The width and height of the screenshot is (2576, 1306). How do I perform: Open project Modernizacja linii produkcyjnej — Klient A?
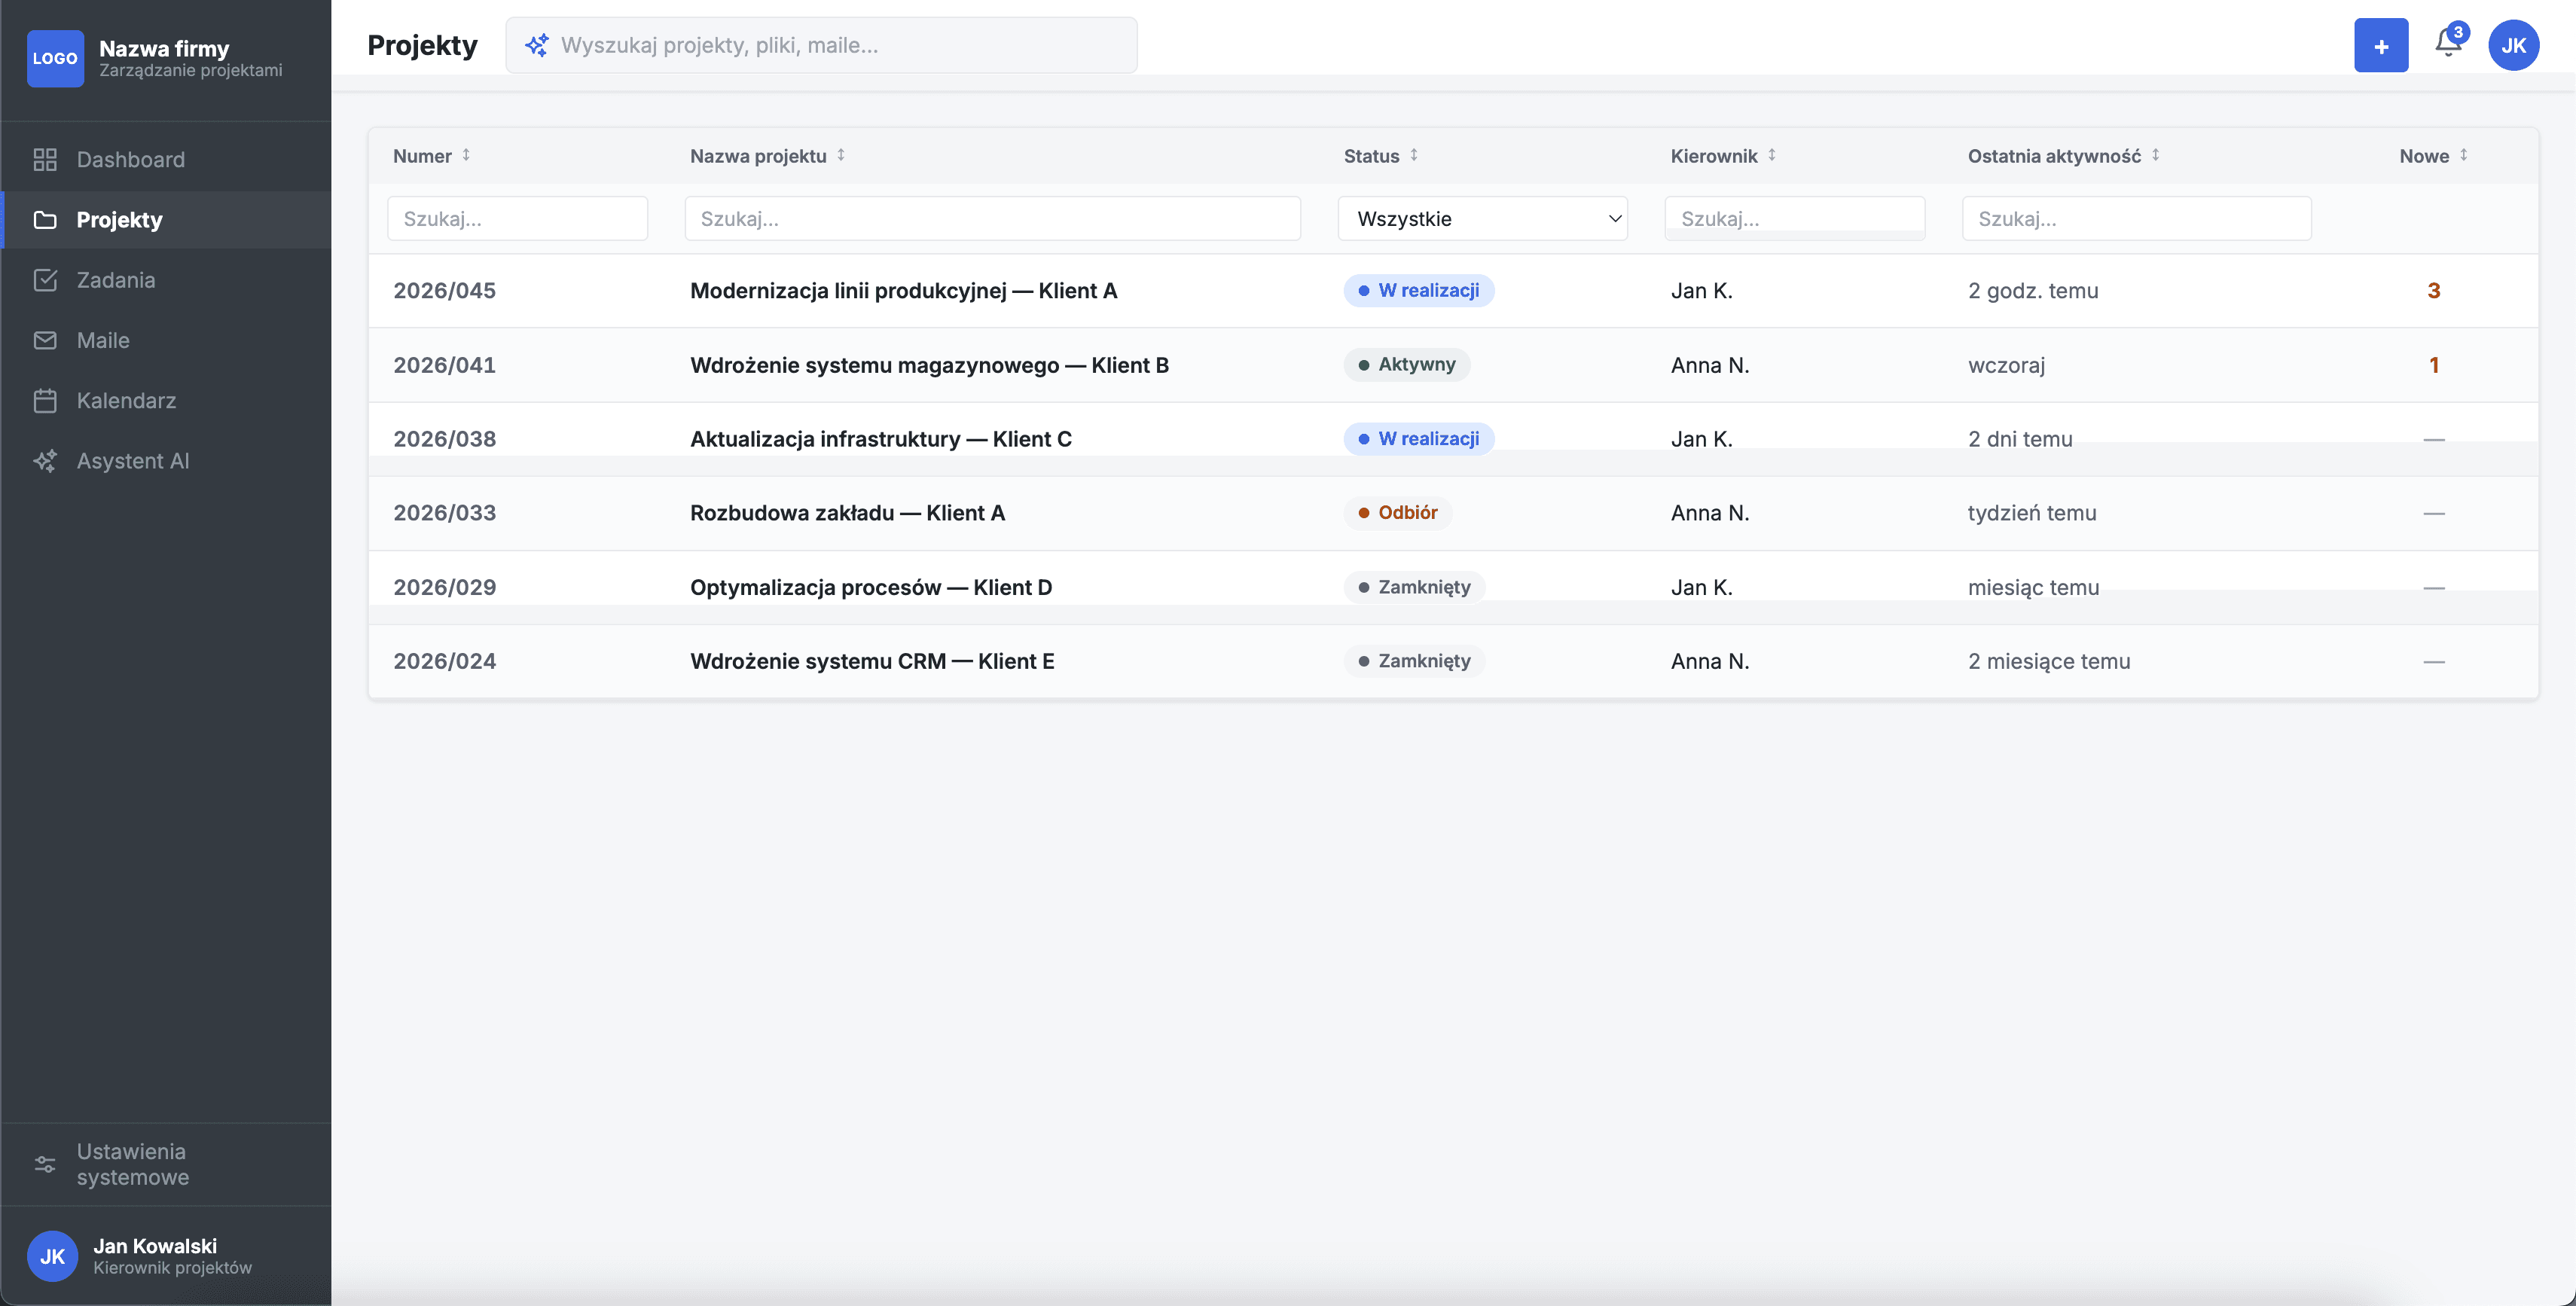[903, 291]
